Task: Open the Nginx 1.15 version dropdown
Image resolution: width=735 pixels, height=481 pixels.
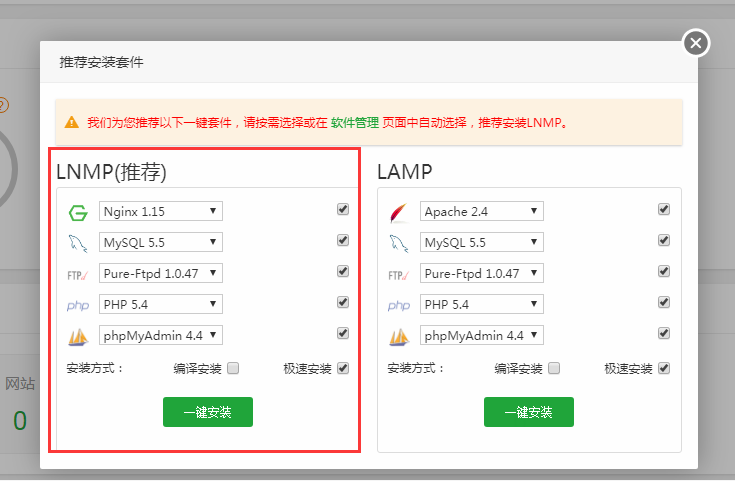Action: coord(161,211)
